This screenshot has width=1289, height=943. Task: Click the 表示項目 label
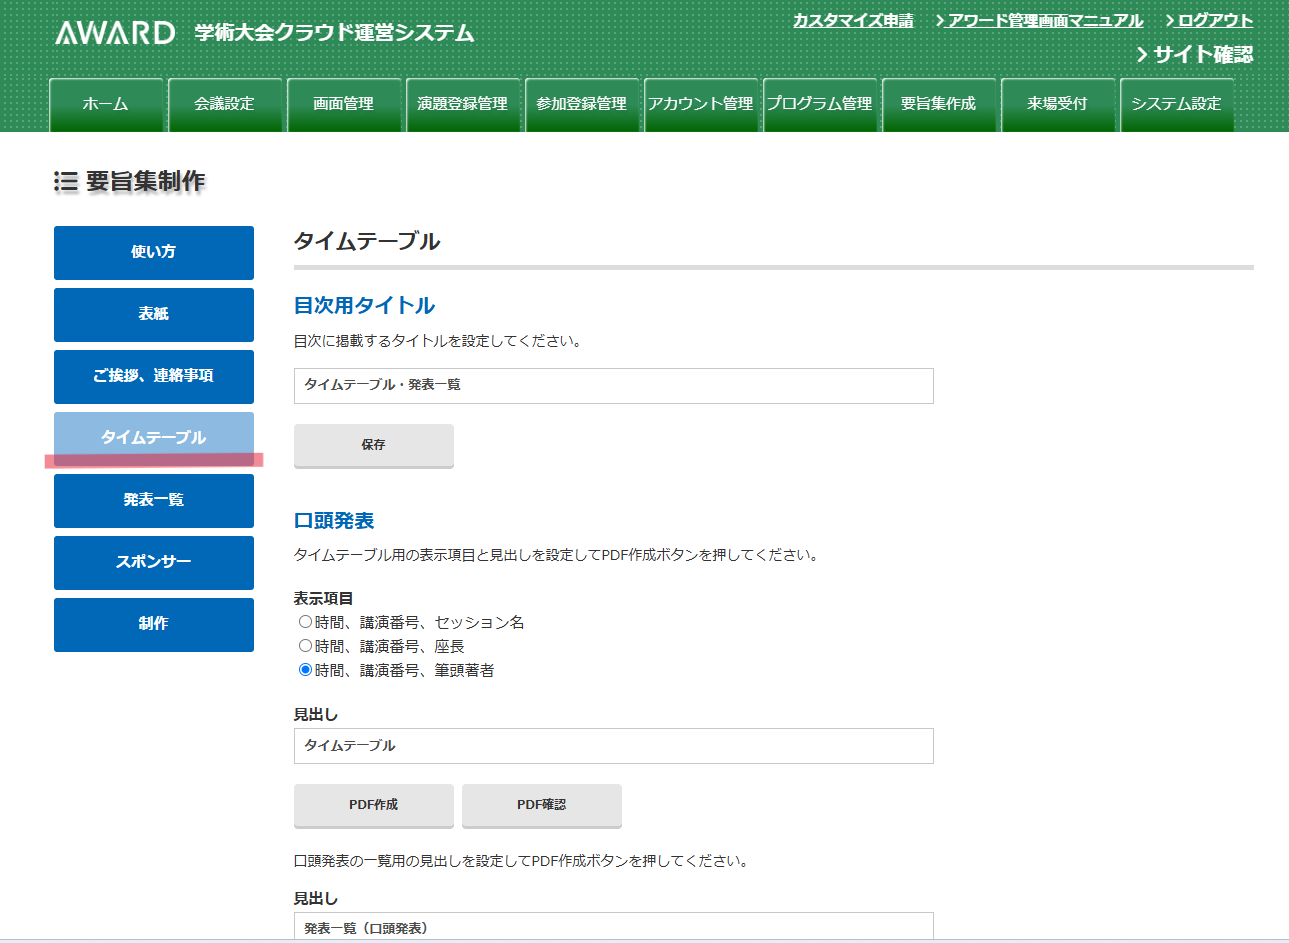pyautogui.click(x=323, y=599)
